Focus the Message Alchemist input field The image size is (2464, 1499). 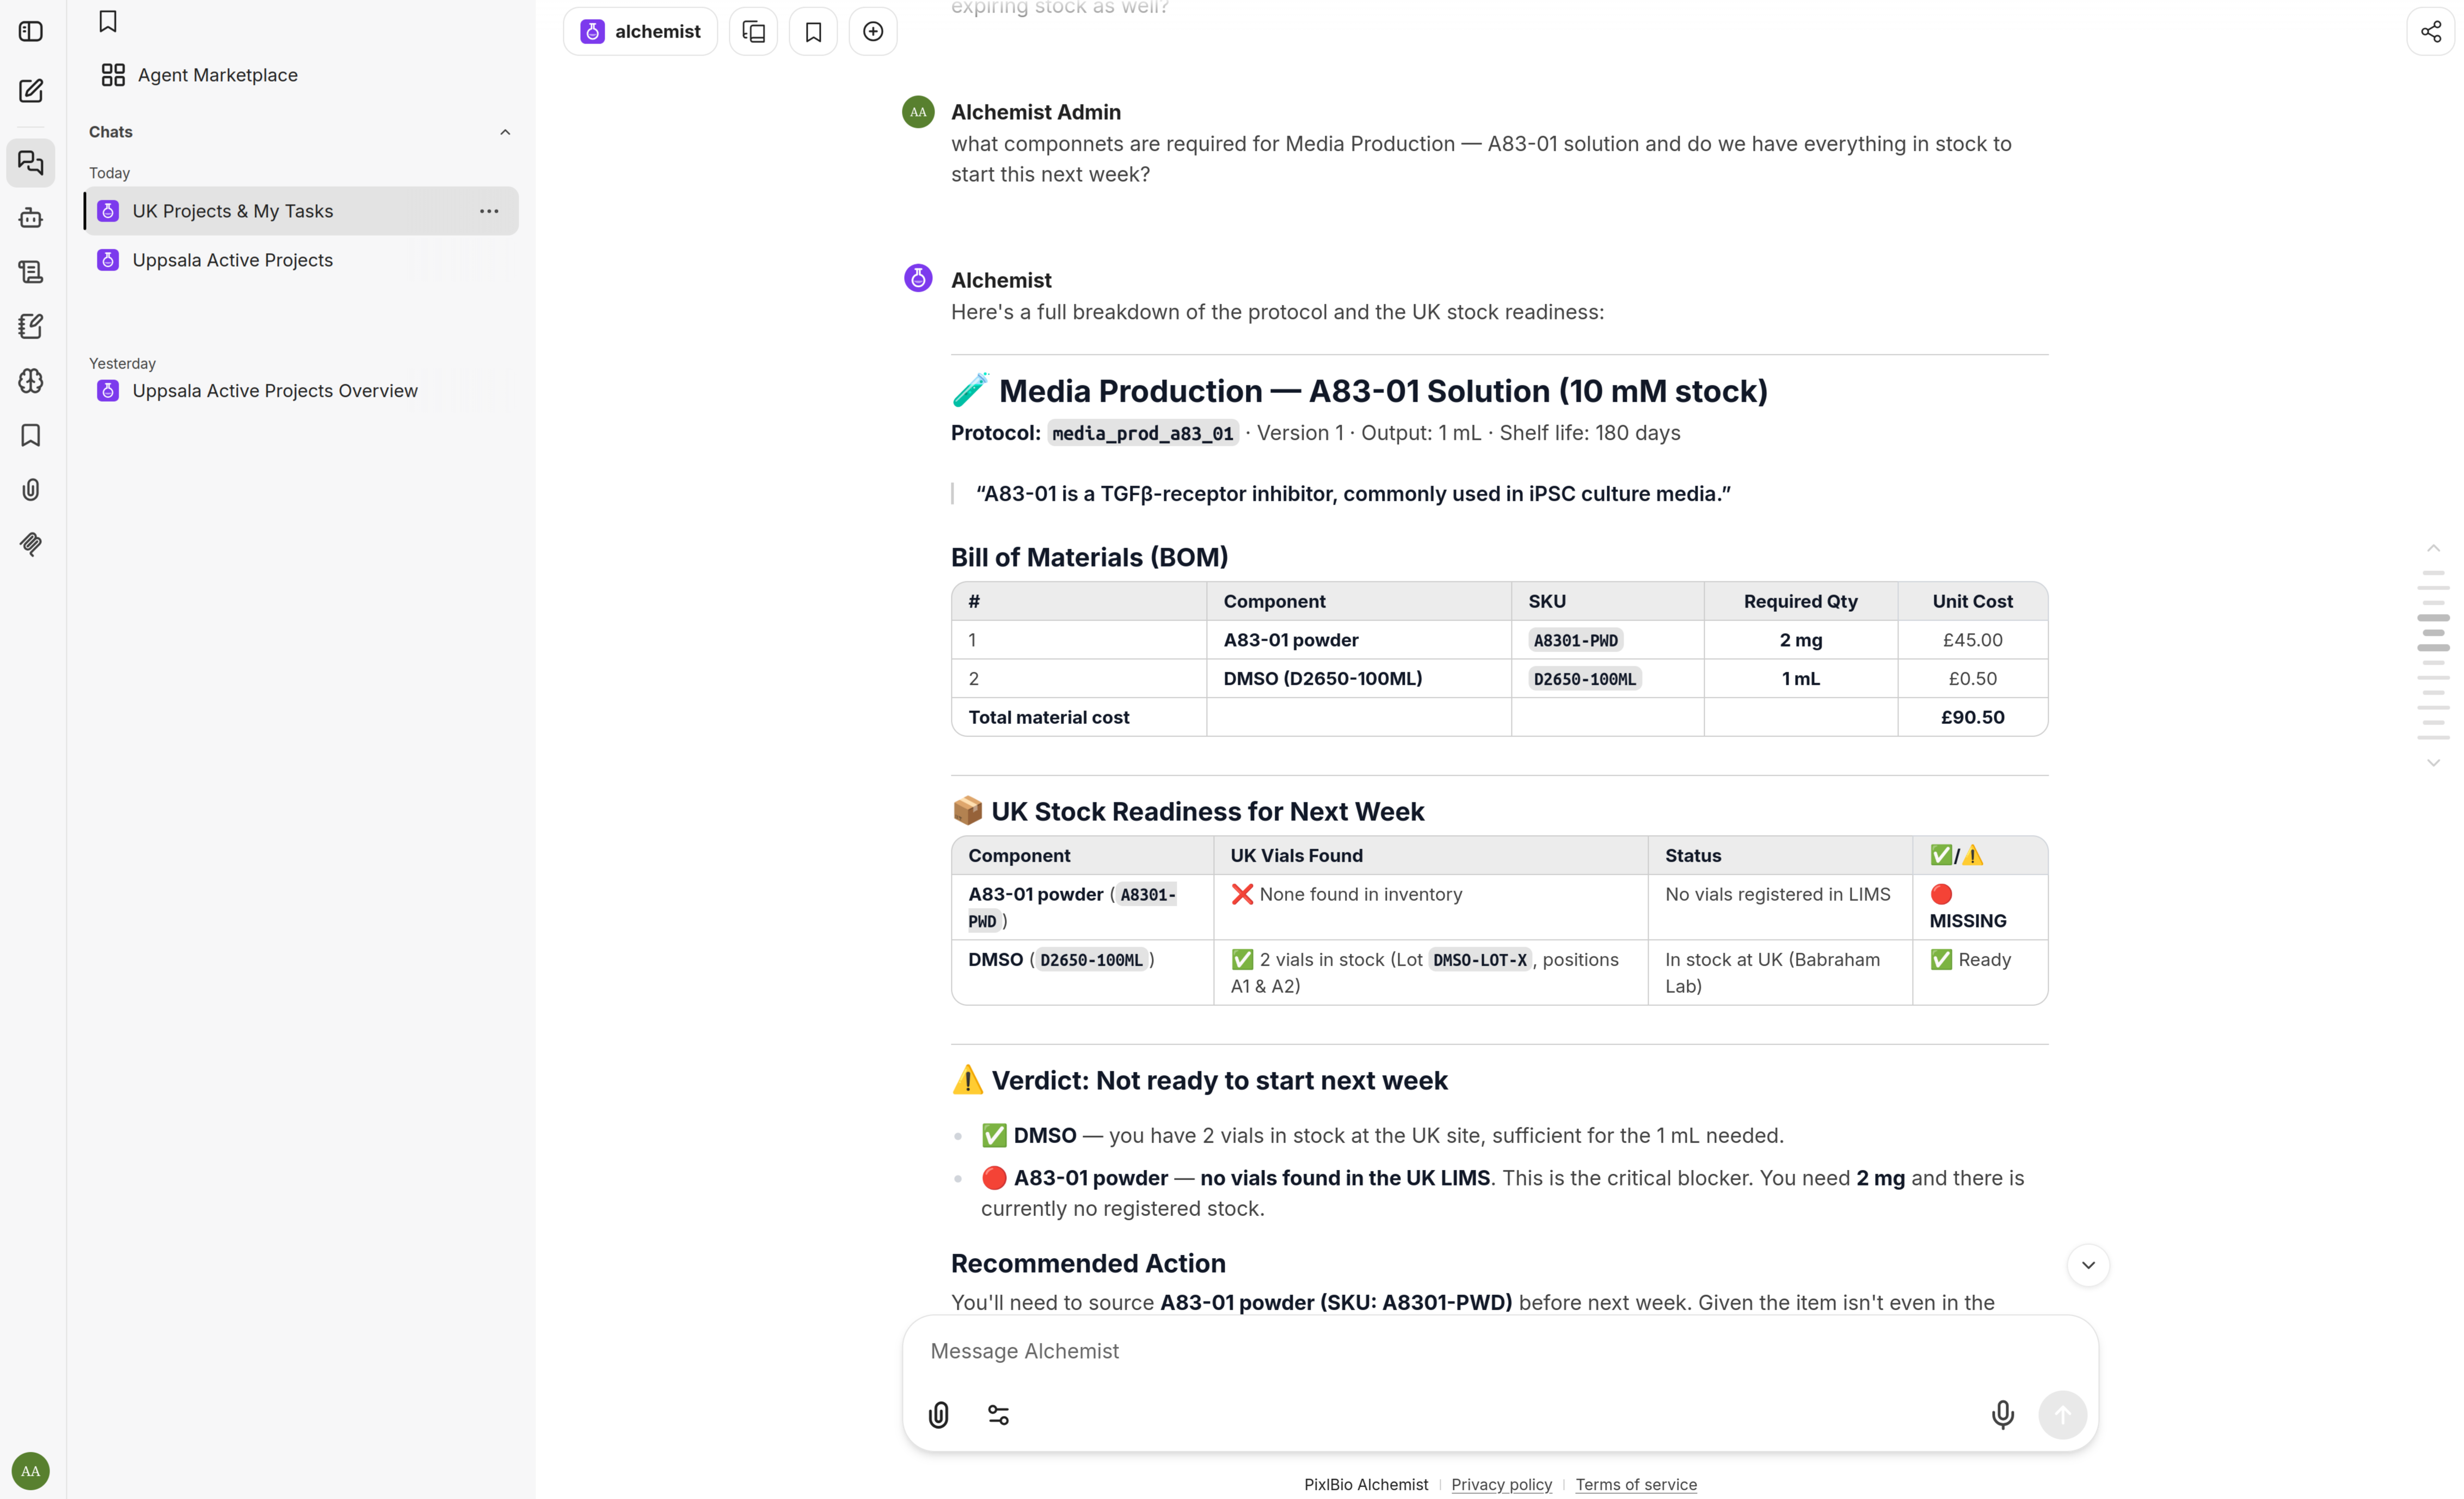point(1499,1351)
